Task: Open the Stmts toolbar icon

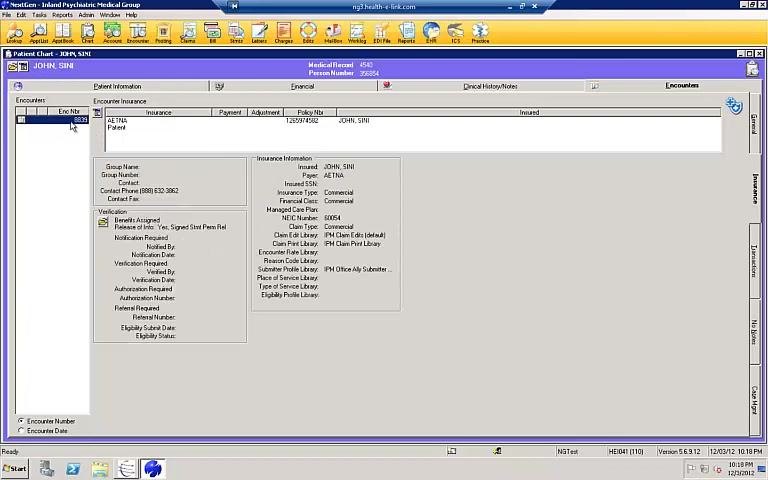Action: pyautogui.click(x=236, y=33)
